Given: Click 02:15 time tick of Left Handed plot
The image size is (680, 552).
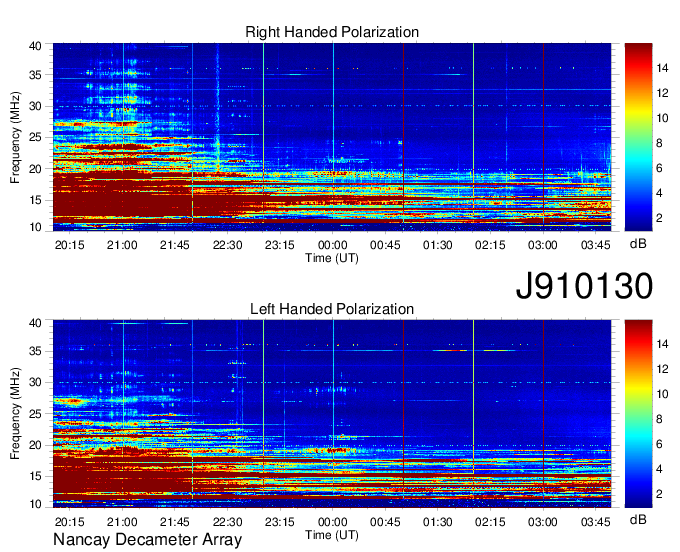Looking at the screenshot, I should point(490,522).
